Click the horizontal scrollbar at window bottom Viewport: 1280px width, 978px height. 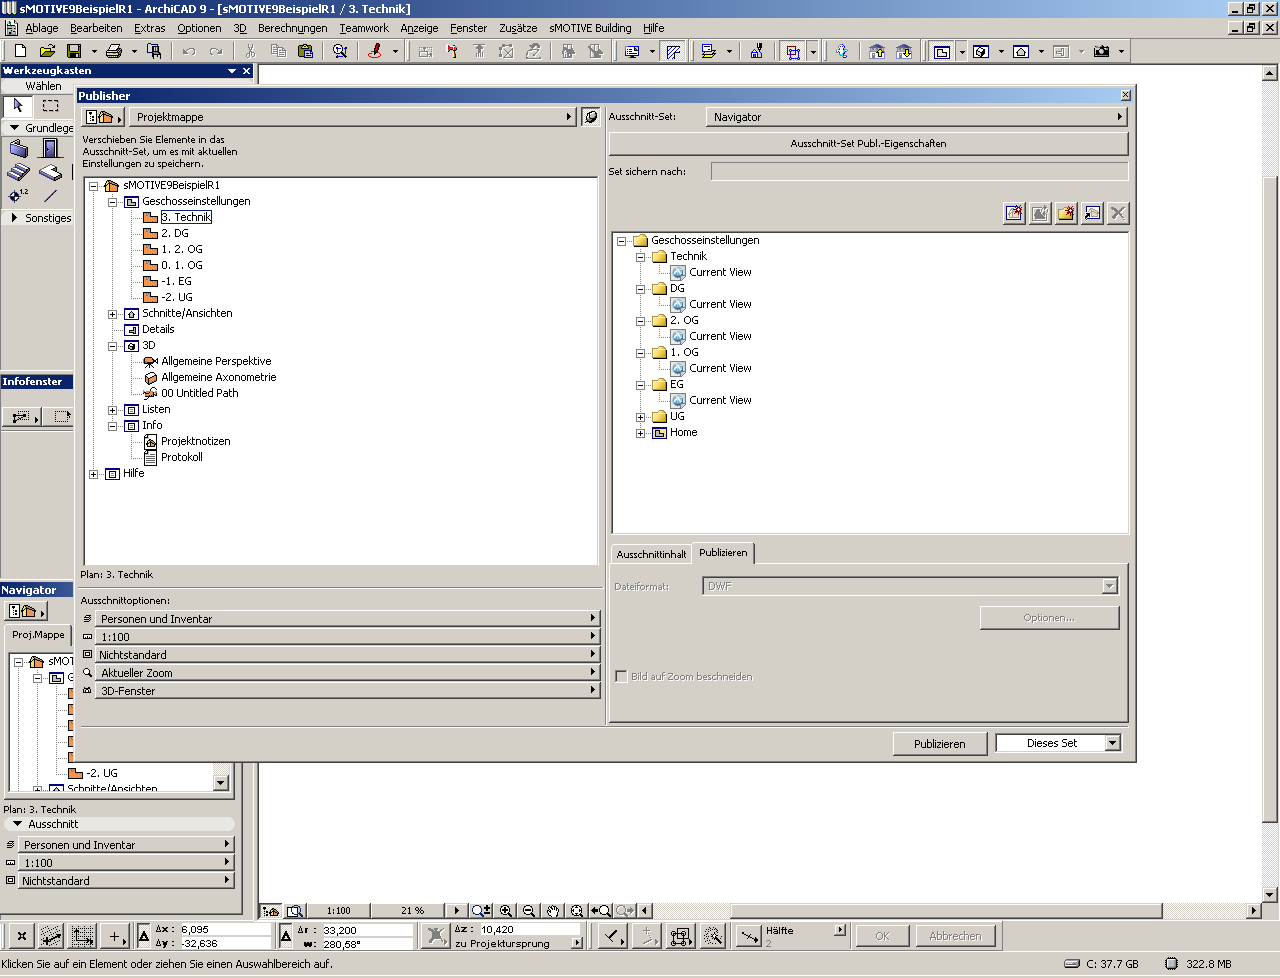[x=945, y=911]
